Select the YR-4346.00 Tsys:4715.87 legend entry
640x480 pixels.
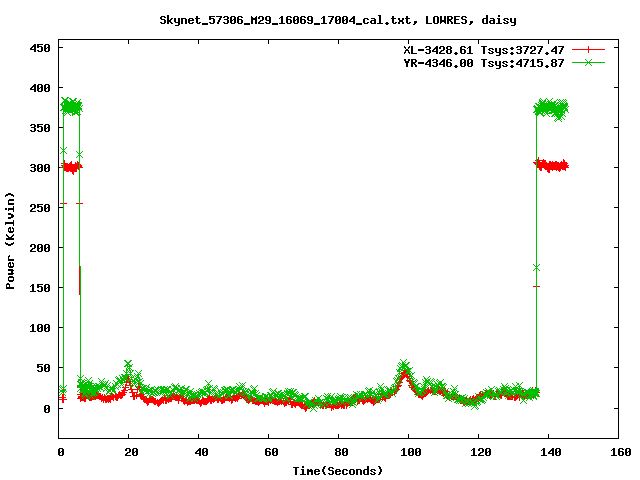[483, 63]
